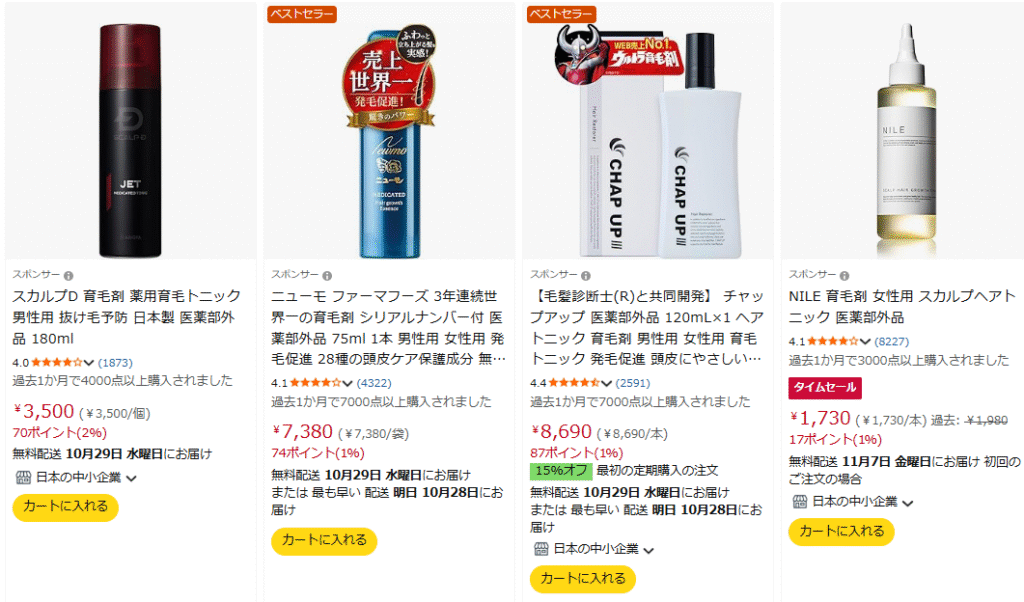Add CHAP UP tonic to cart
This screenshot has height=602, width=1024.
click(583, 578)
